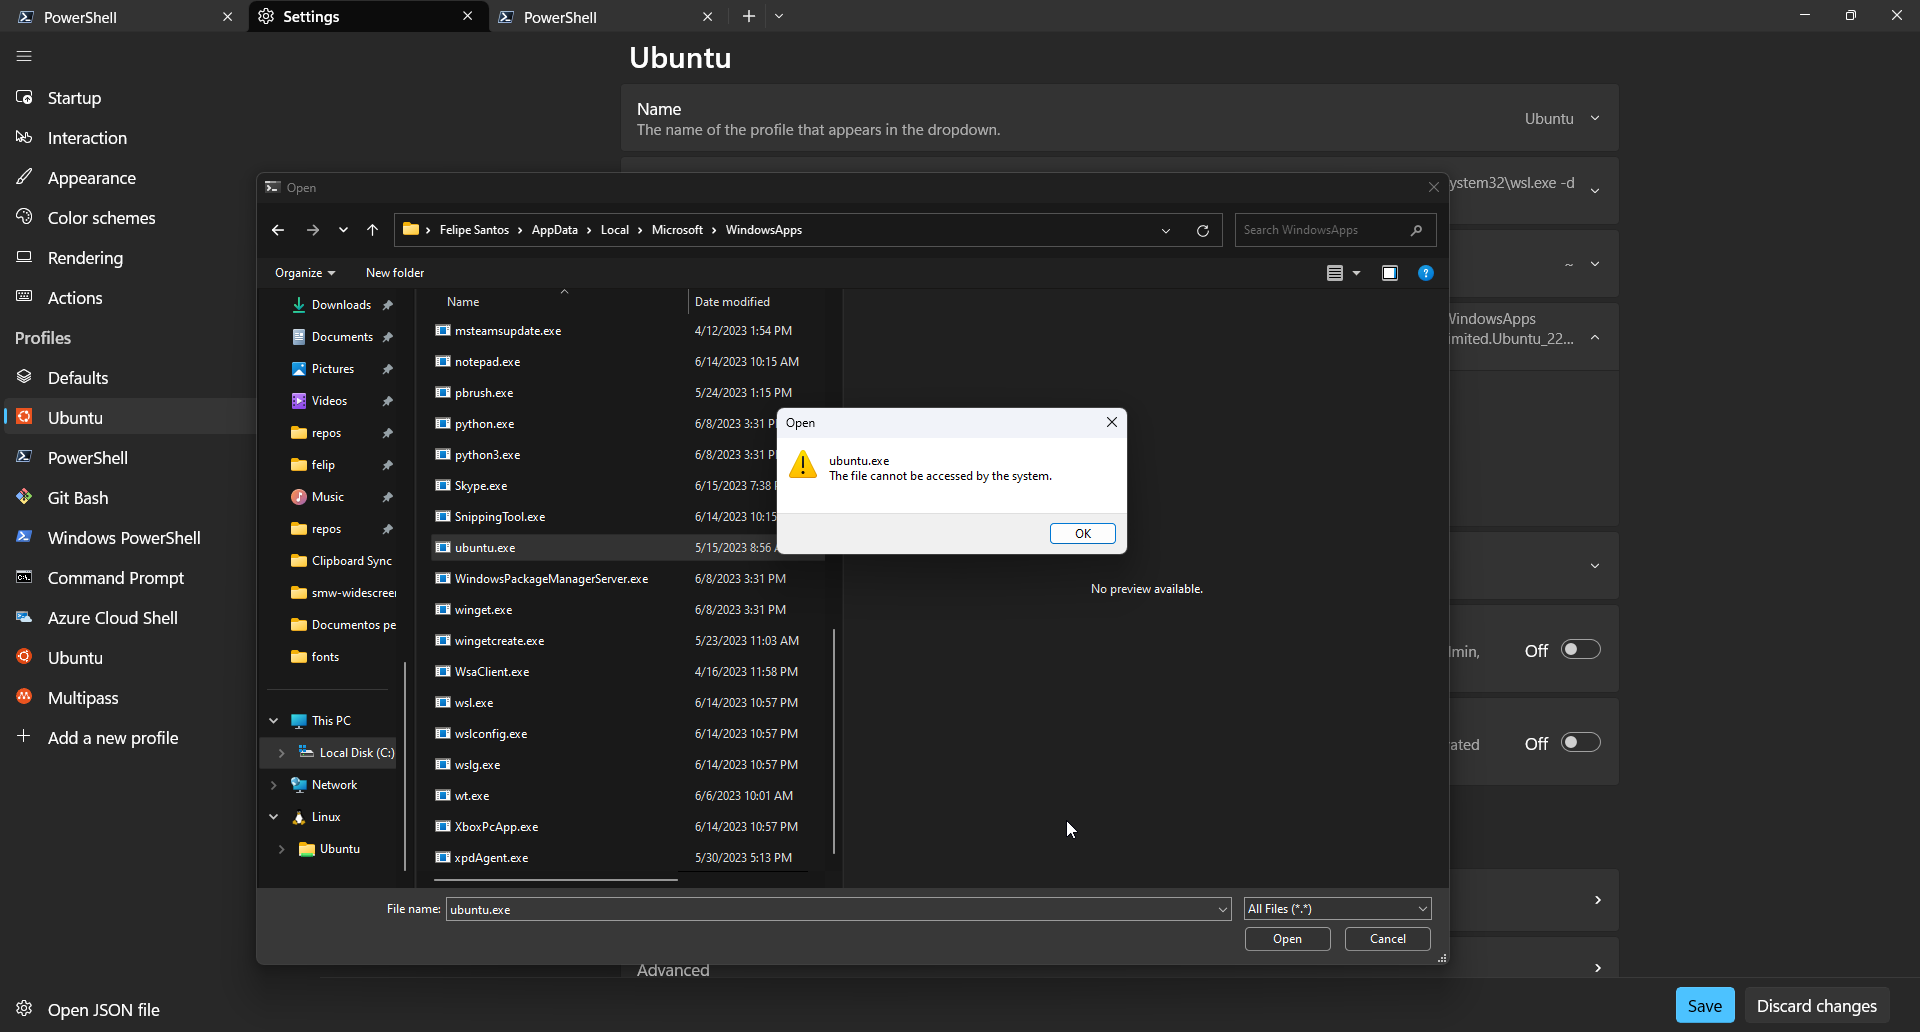Open the Ubuntu profile name dropdown
Screen dimensions: 1920x1032
point(1595,118)
